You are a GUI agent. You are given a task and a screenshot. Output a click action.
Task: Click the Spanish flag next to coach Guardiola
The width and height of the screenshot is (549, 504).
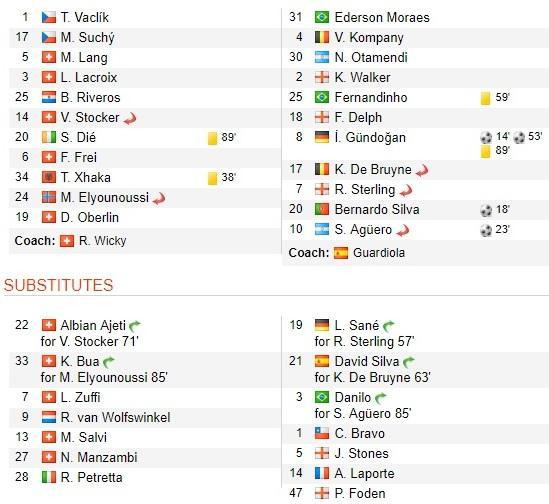[341, 253]
